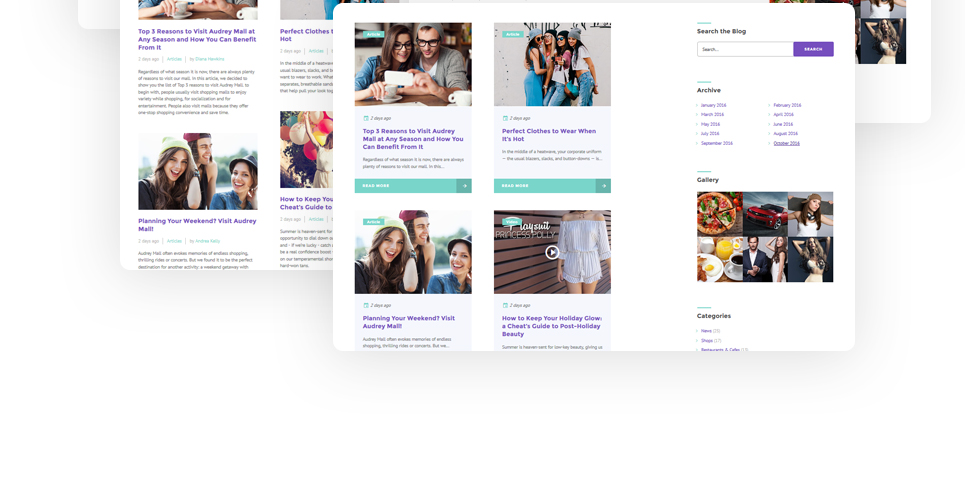Image resolution: width=965 pixels, height=500 pixels.
Task: Click calendar icon on Perfect Clothes card
Action: tap(505, 118)
